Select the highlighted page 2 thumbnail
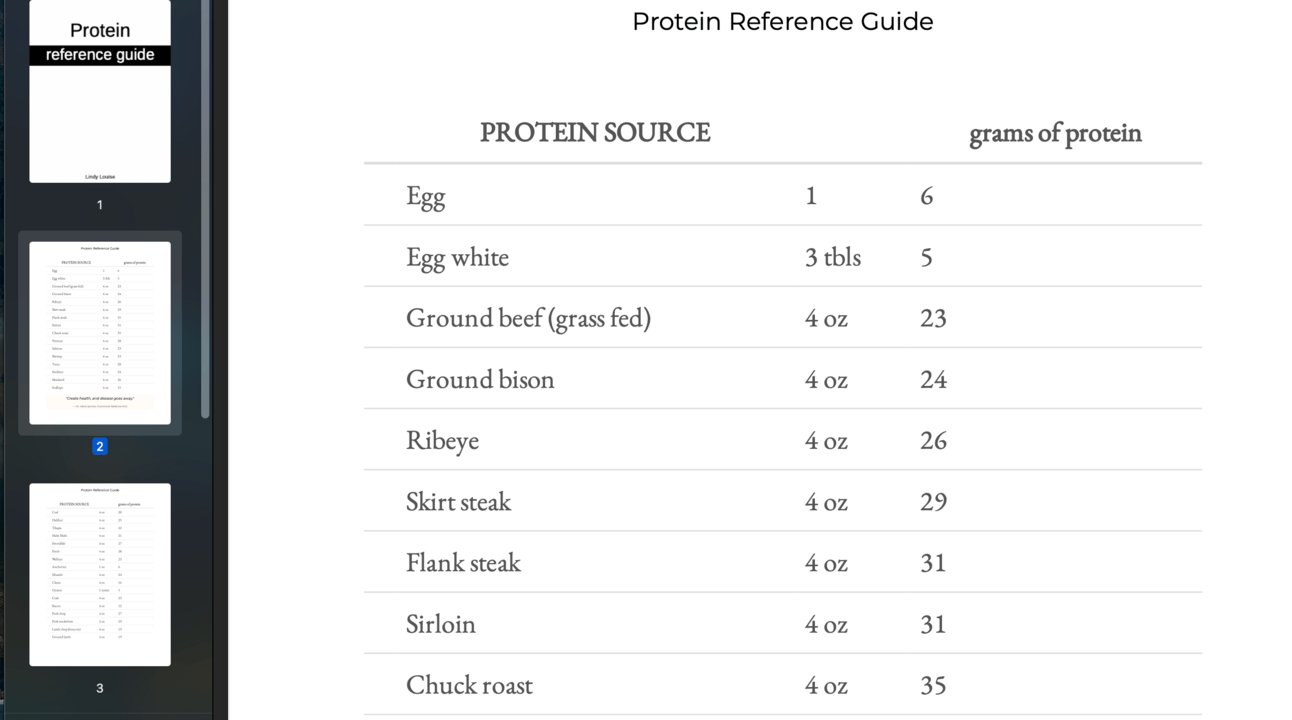The image size is (1292, 720). pos(100,333)
